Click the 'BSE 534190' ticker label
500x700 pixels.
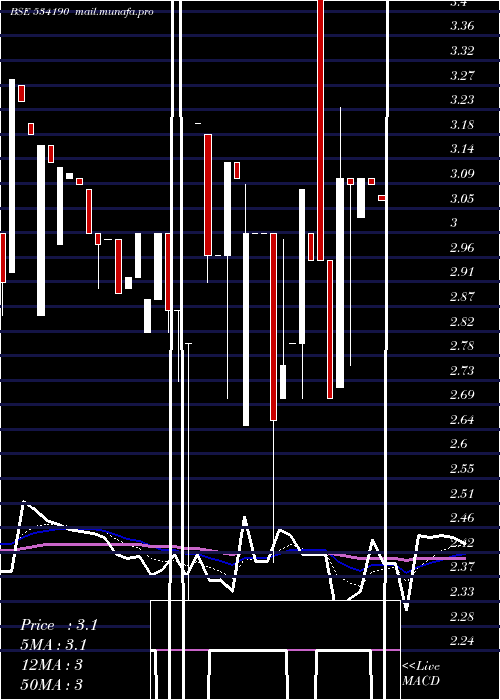tap(40, 12)
